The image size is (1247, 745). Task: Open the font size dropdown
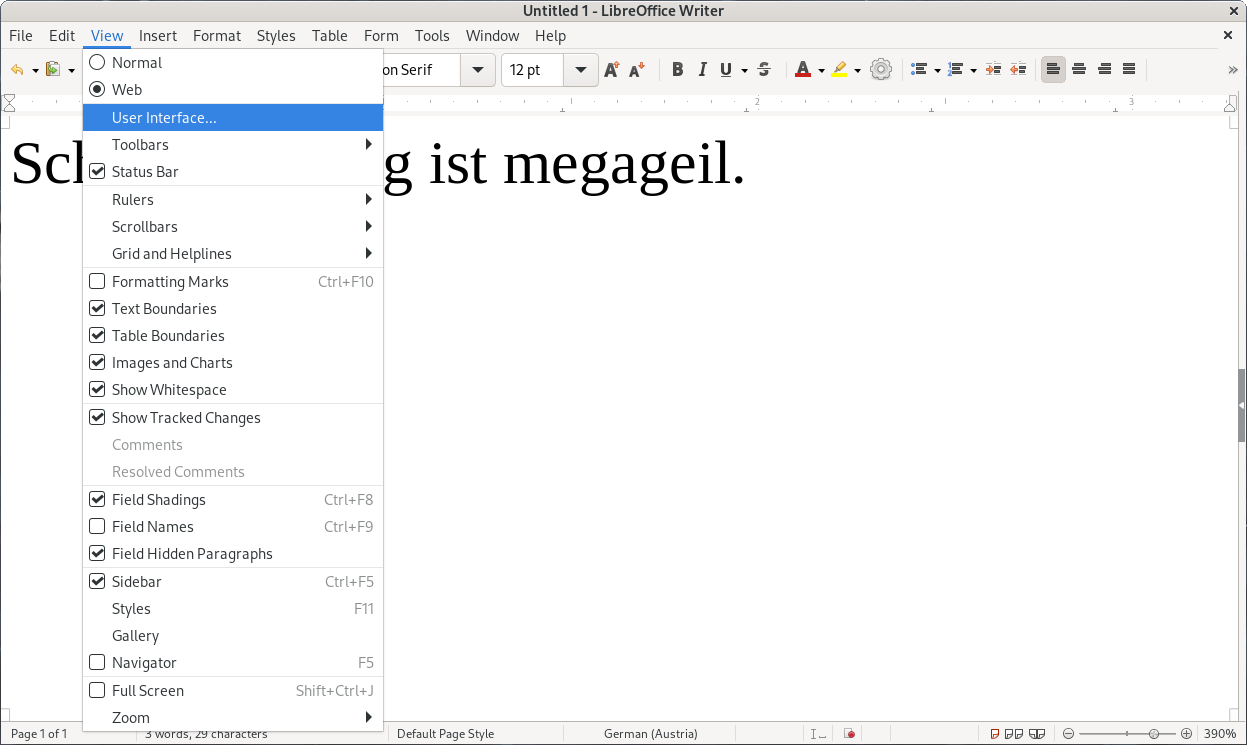point(580,70)
